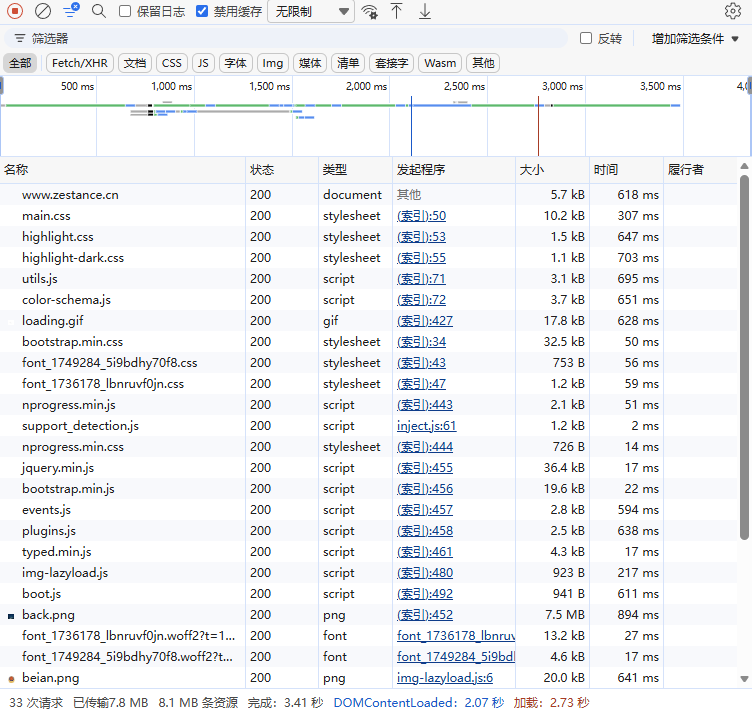The width and height of the screenshot is (752, 714).
Task: Click the stop recording network log icon
Action: click(15, 11)
